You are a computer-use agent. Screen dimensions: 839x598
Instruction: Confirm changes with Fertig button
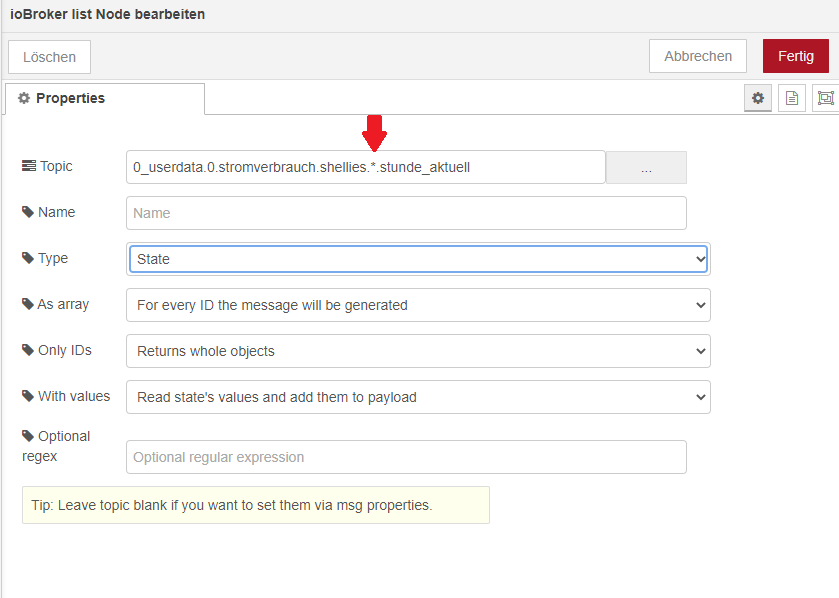tap(796, 56)
